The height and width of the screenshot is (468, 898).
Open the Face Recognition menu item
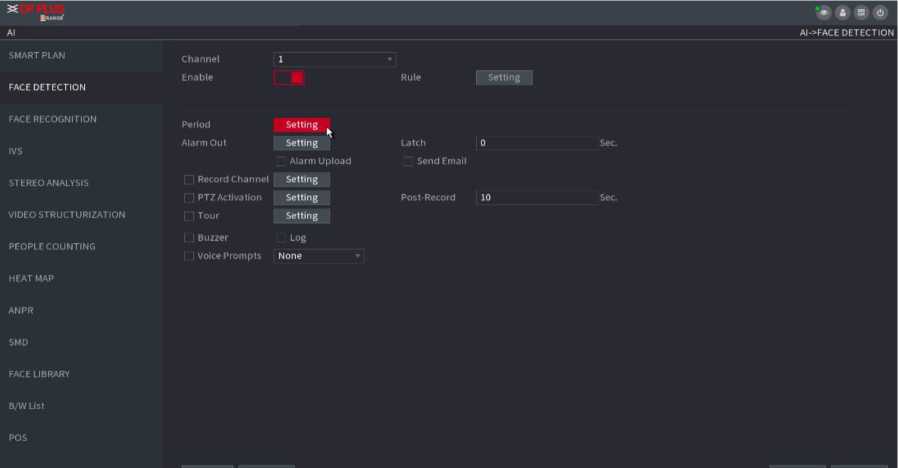pos(52,119)
